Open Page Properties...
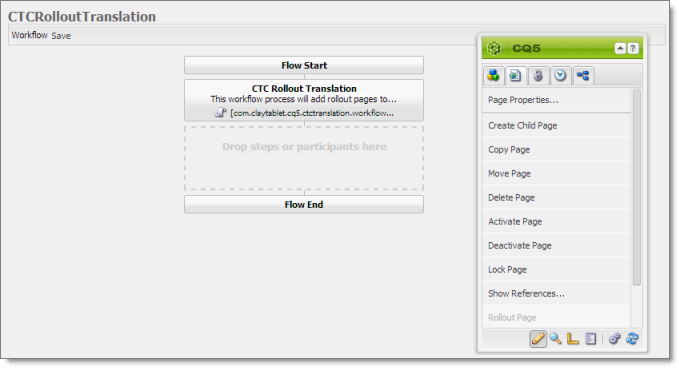Screen dimensions: 679x368 point(556,100)
